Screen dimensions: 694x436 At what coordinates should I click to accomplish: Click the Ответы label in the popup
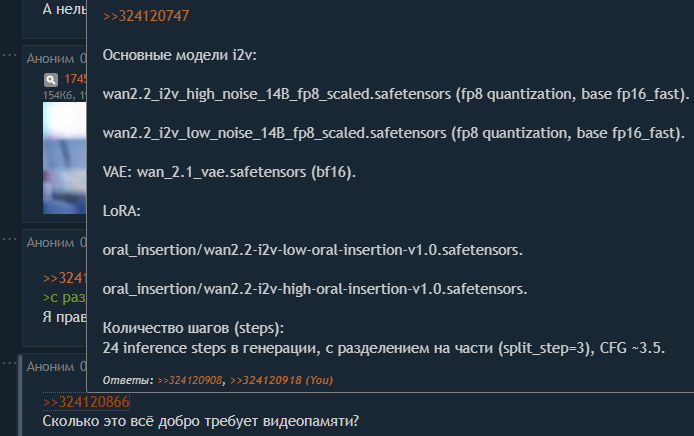[128, 380]
